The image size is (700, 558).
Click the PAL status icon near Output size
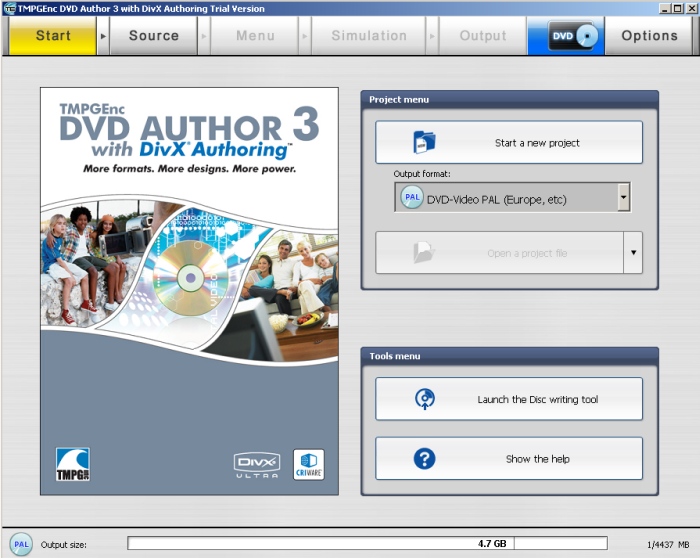[x=21, y=544]
